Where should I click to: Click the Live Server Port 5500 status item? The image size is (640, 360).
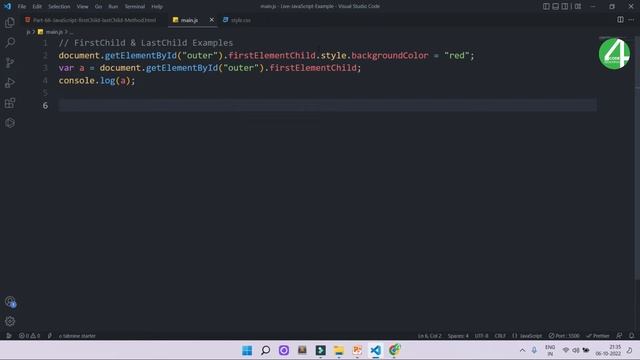564,336
